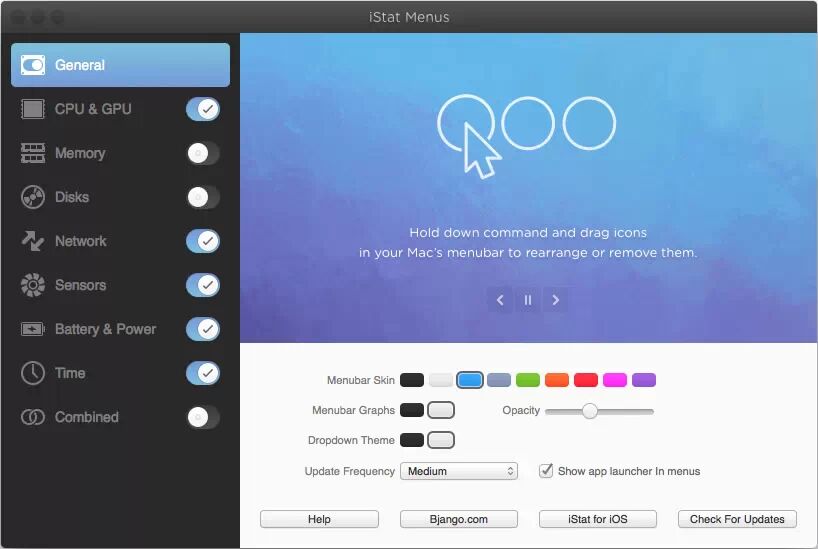Switch off the Time toggle
This screenshot has width=818, height=549.
click(203, 373)
